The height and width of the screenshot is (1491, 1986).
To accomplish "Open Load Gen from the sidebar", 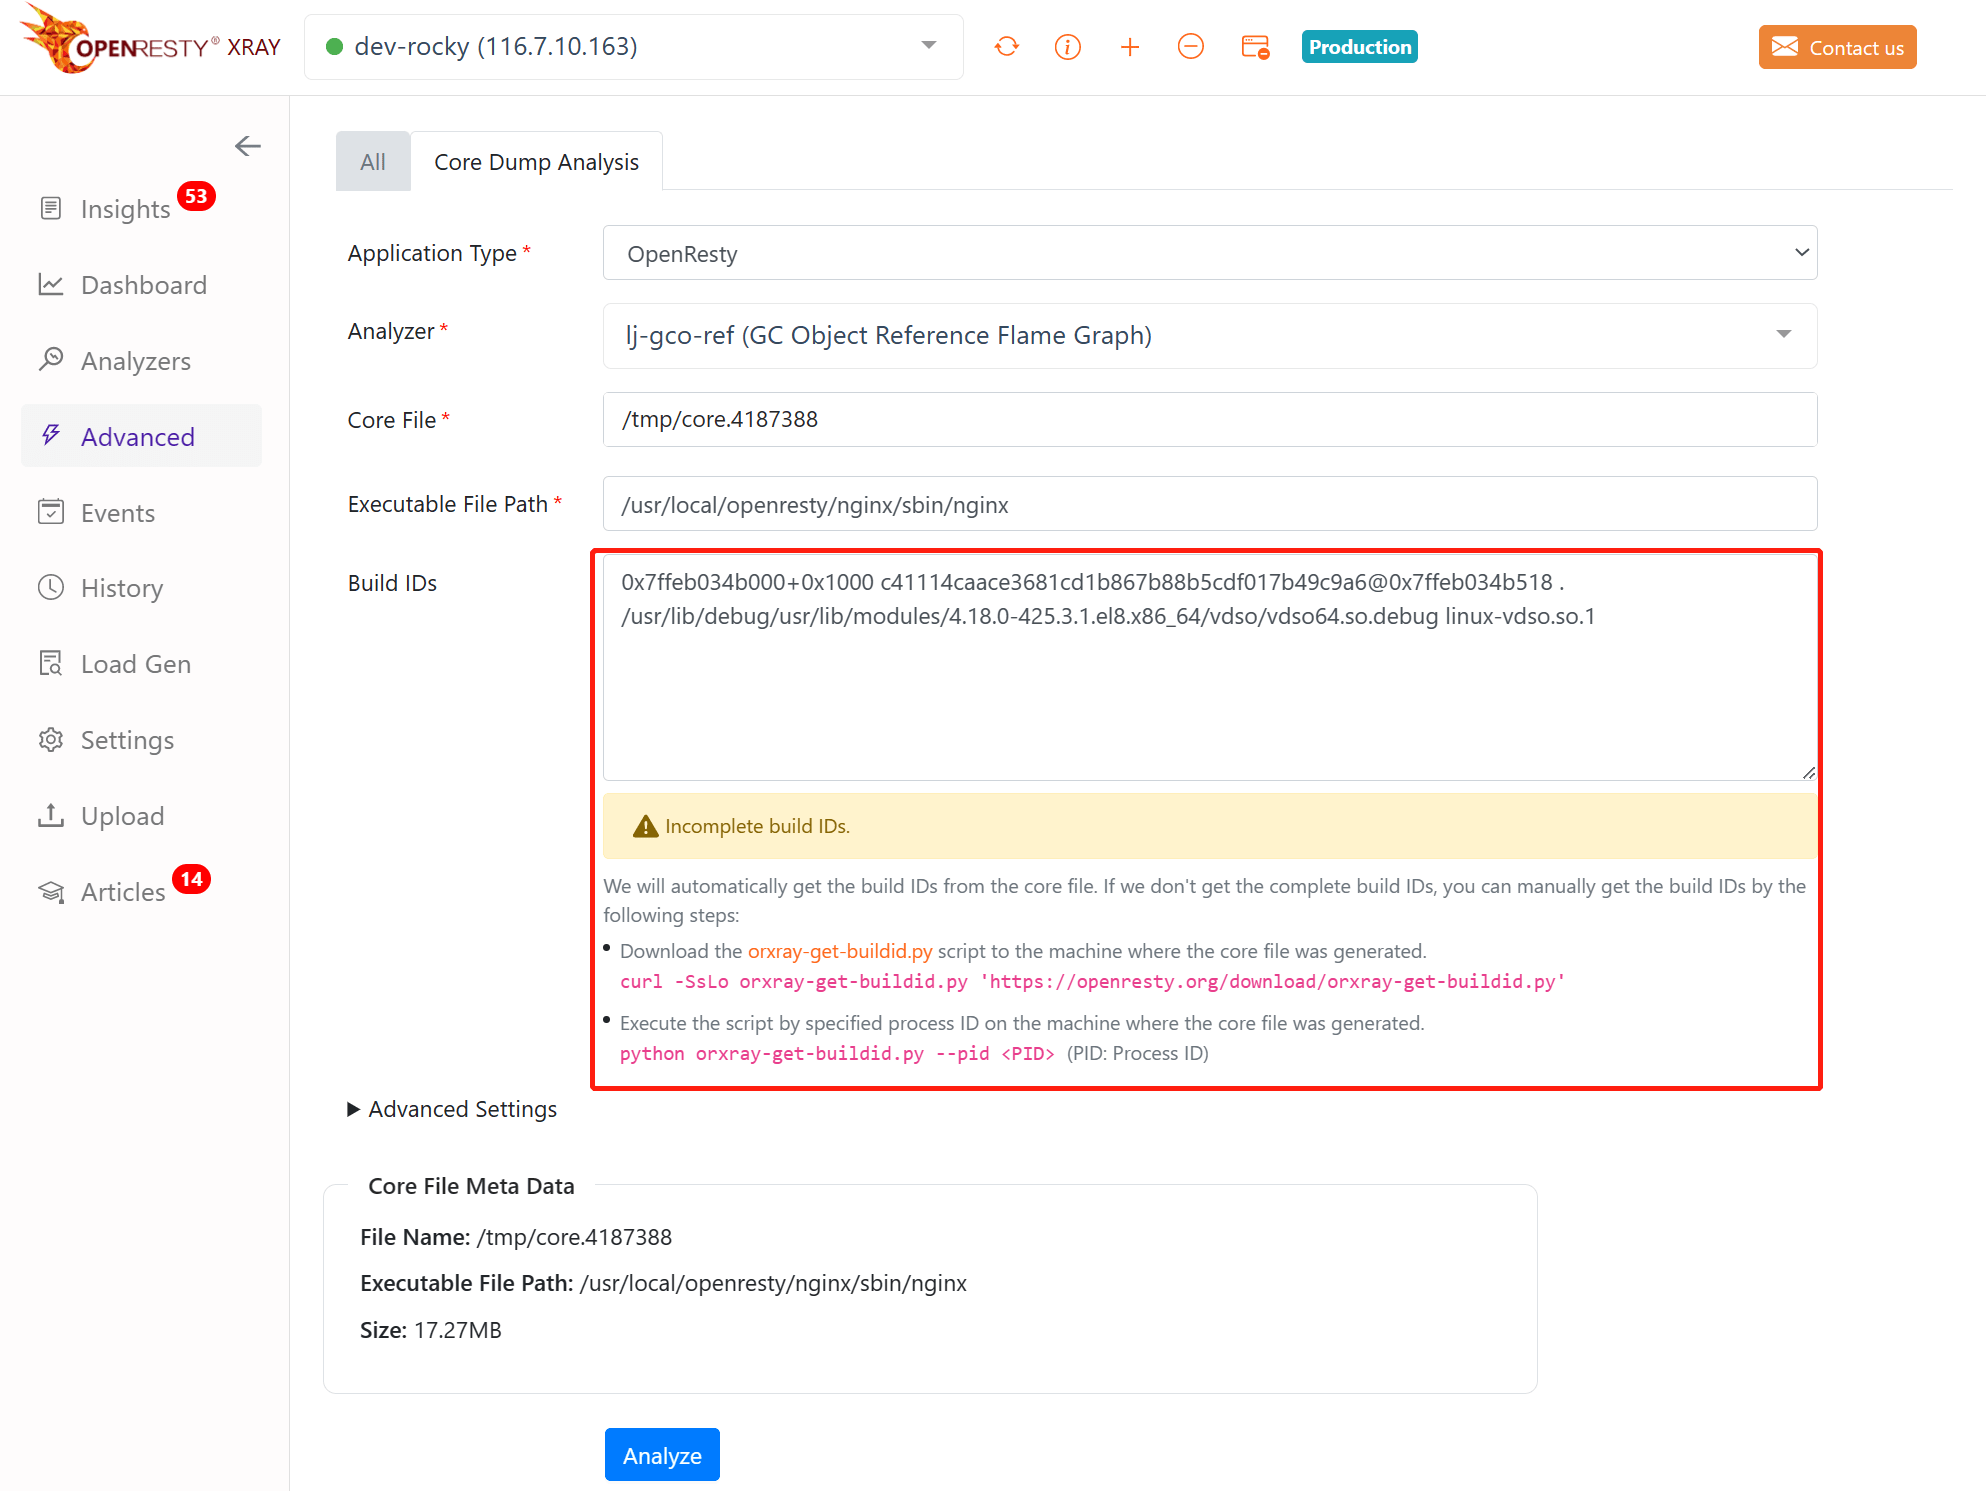I will pyautogui.click(x=135, y=664).
